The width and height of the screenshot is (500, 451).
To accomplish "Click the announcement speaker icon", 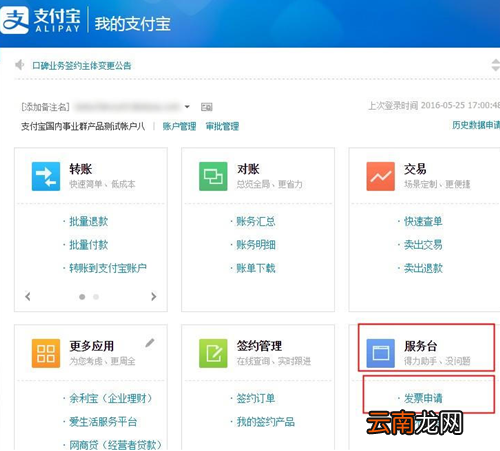I will coord(20,65).
